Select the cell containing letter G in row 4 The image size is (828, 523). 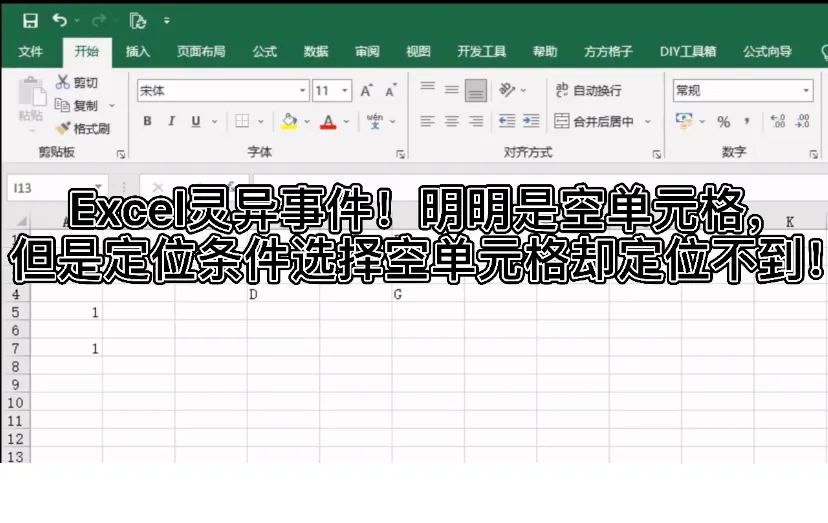428,294
